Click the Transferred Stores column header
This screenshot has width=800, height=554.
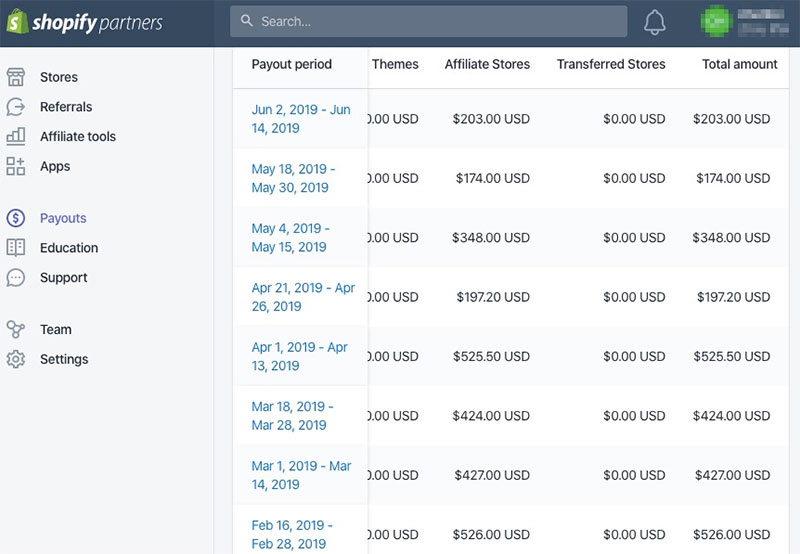(611, 64)
